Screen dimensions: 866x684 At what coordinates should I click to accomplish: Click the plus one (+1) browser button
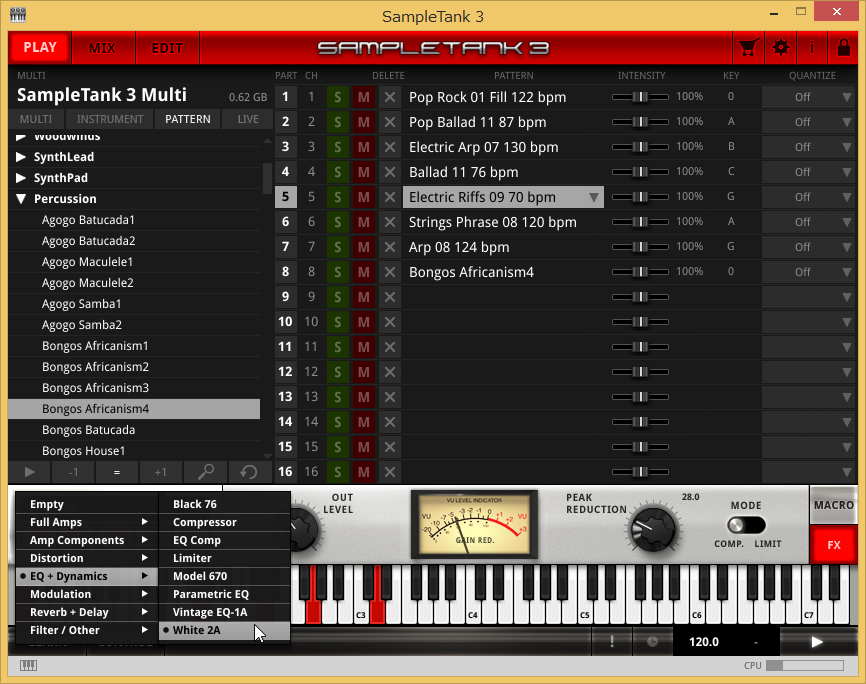coord(160,472)
